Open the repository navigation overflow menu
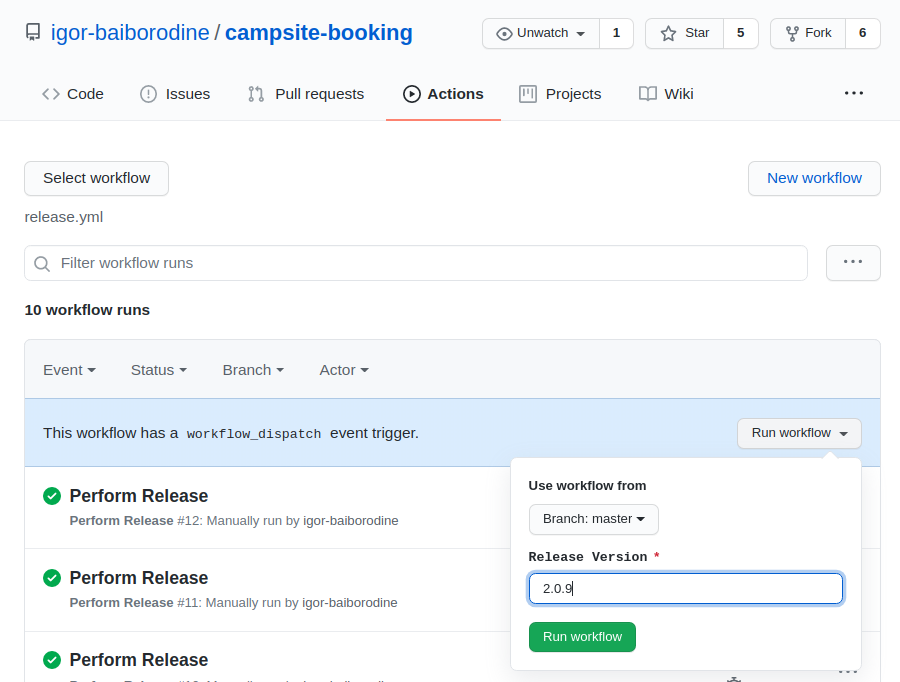The image size is (900, 682). (x=854, y=93)
